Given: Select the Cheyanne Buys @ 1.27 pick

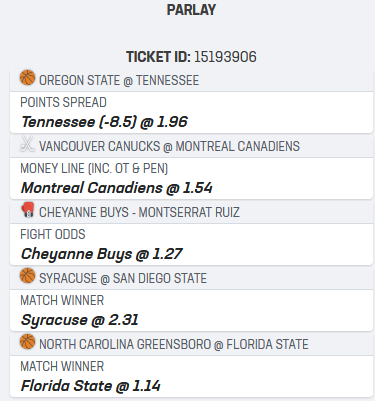Looking at the screenshot, I should 101,254.
